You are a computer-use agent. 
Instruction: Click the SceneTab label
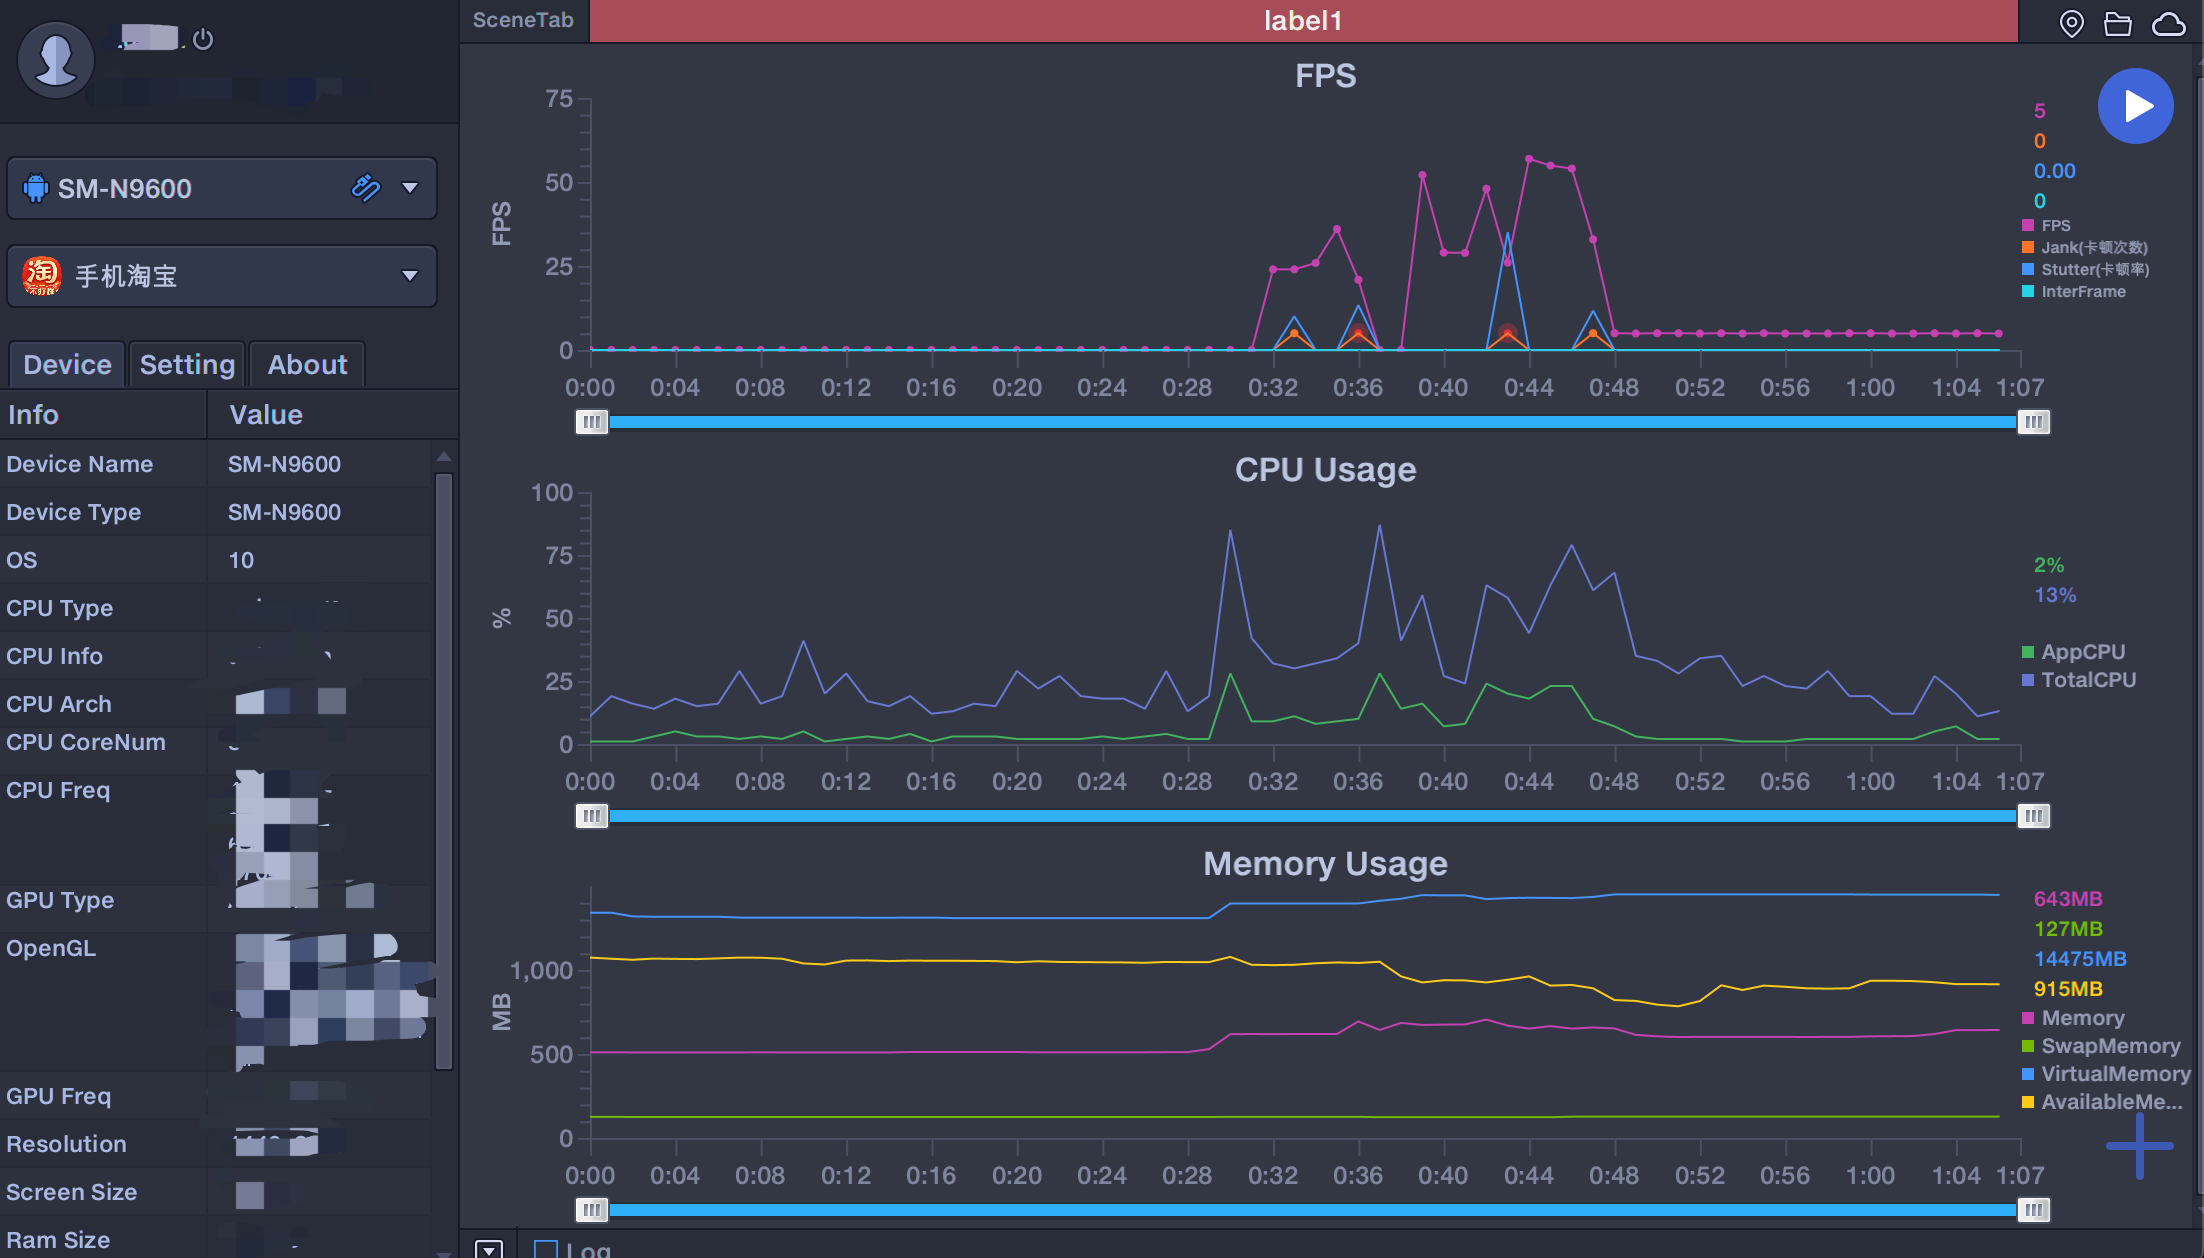523,21
